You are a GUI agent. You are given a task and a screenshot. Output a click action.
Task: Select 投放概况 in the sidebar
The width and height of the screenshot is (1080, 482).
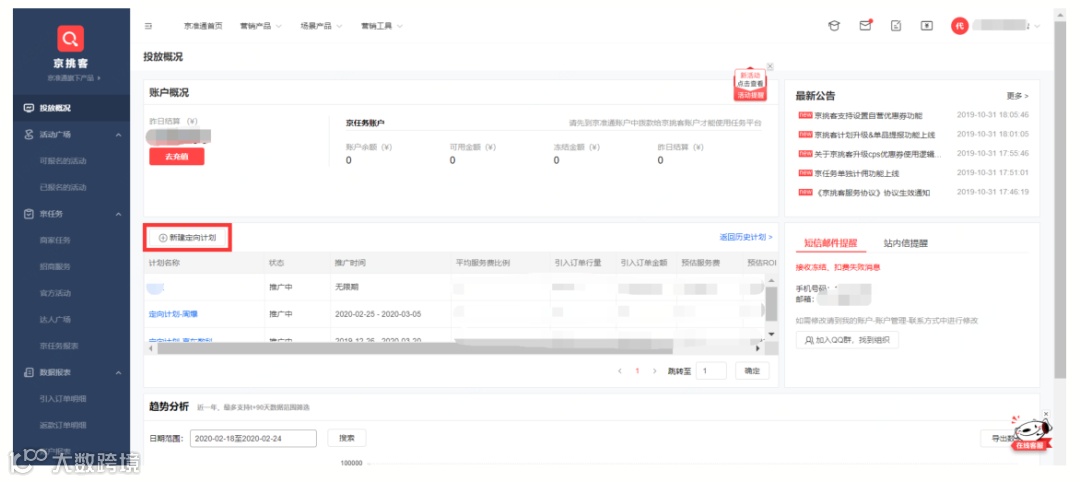(71, 108)
